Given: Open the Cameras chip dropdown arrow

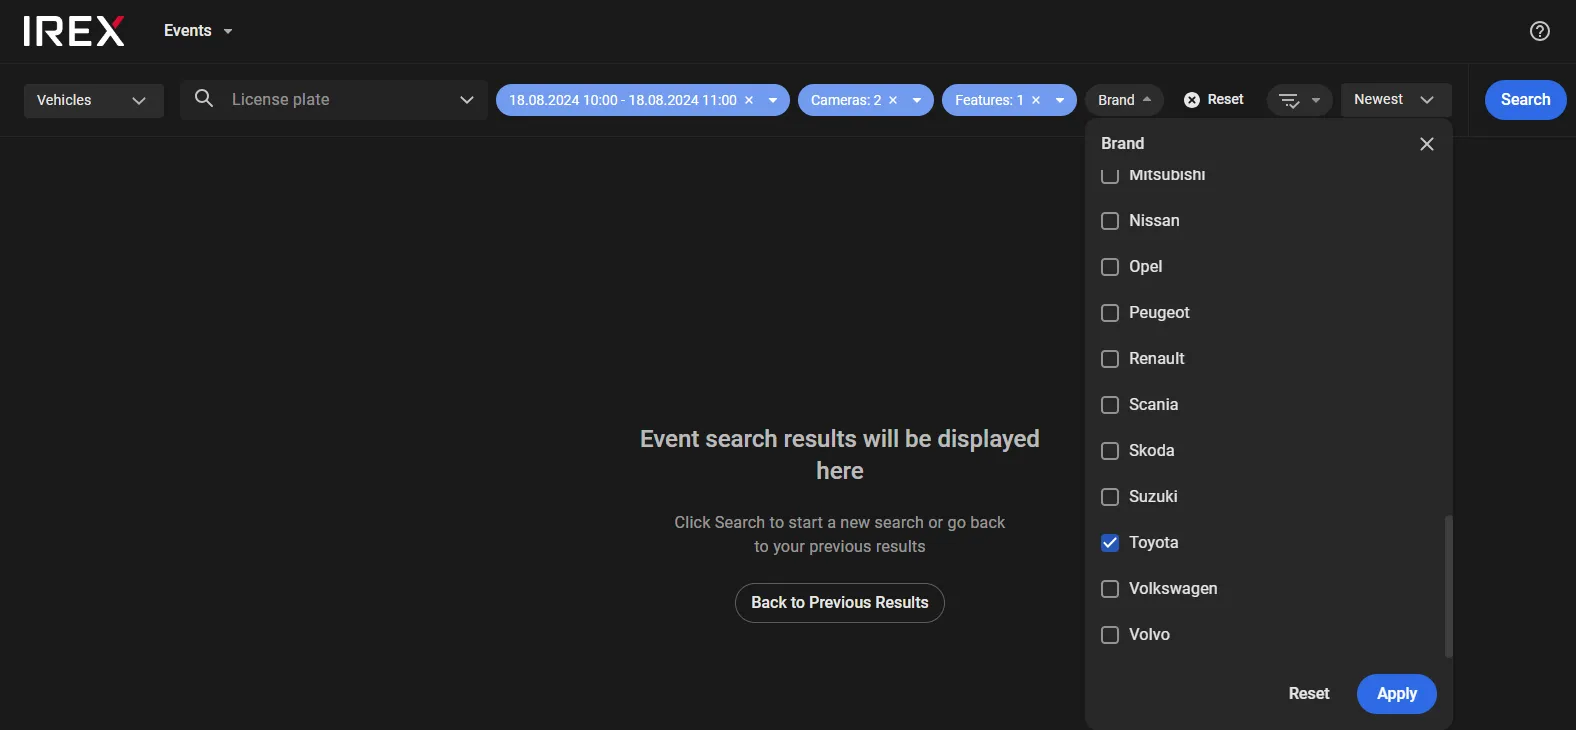Looking at the screenshot, I should [x=917, y=100].
